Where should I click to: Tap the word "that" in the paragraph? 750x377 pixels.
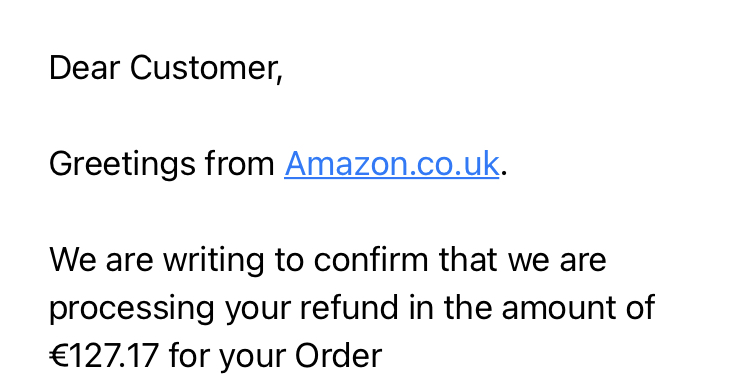click(x=468, y=260)
